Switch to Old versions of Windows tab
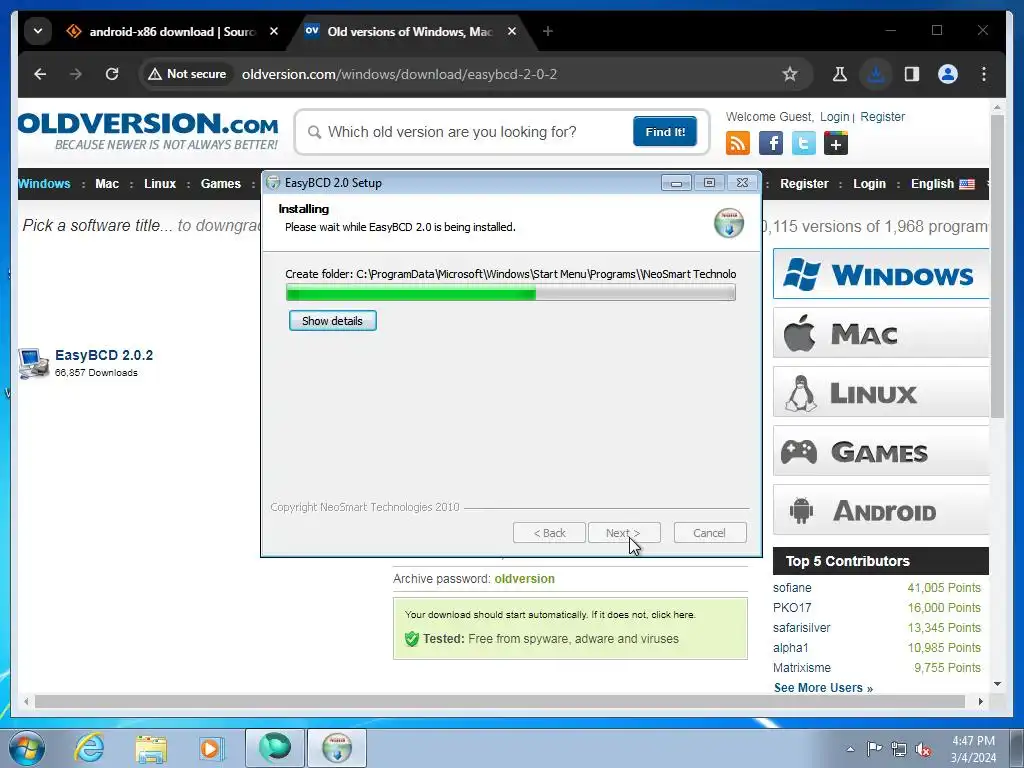Image resolution: width=1024 pixels, height=768 pixels. [410, 31]
